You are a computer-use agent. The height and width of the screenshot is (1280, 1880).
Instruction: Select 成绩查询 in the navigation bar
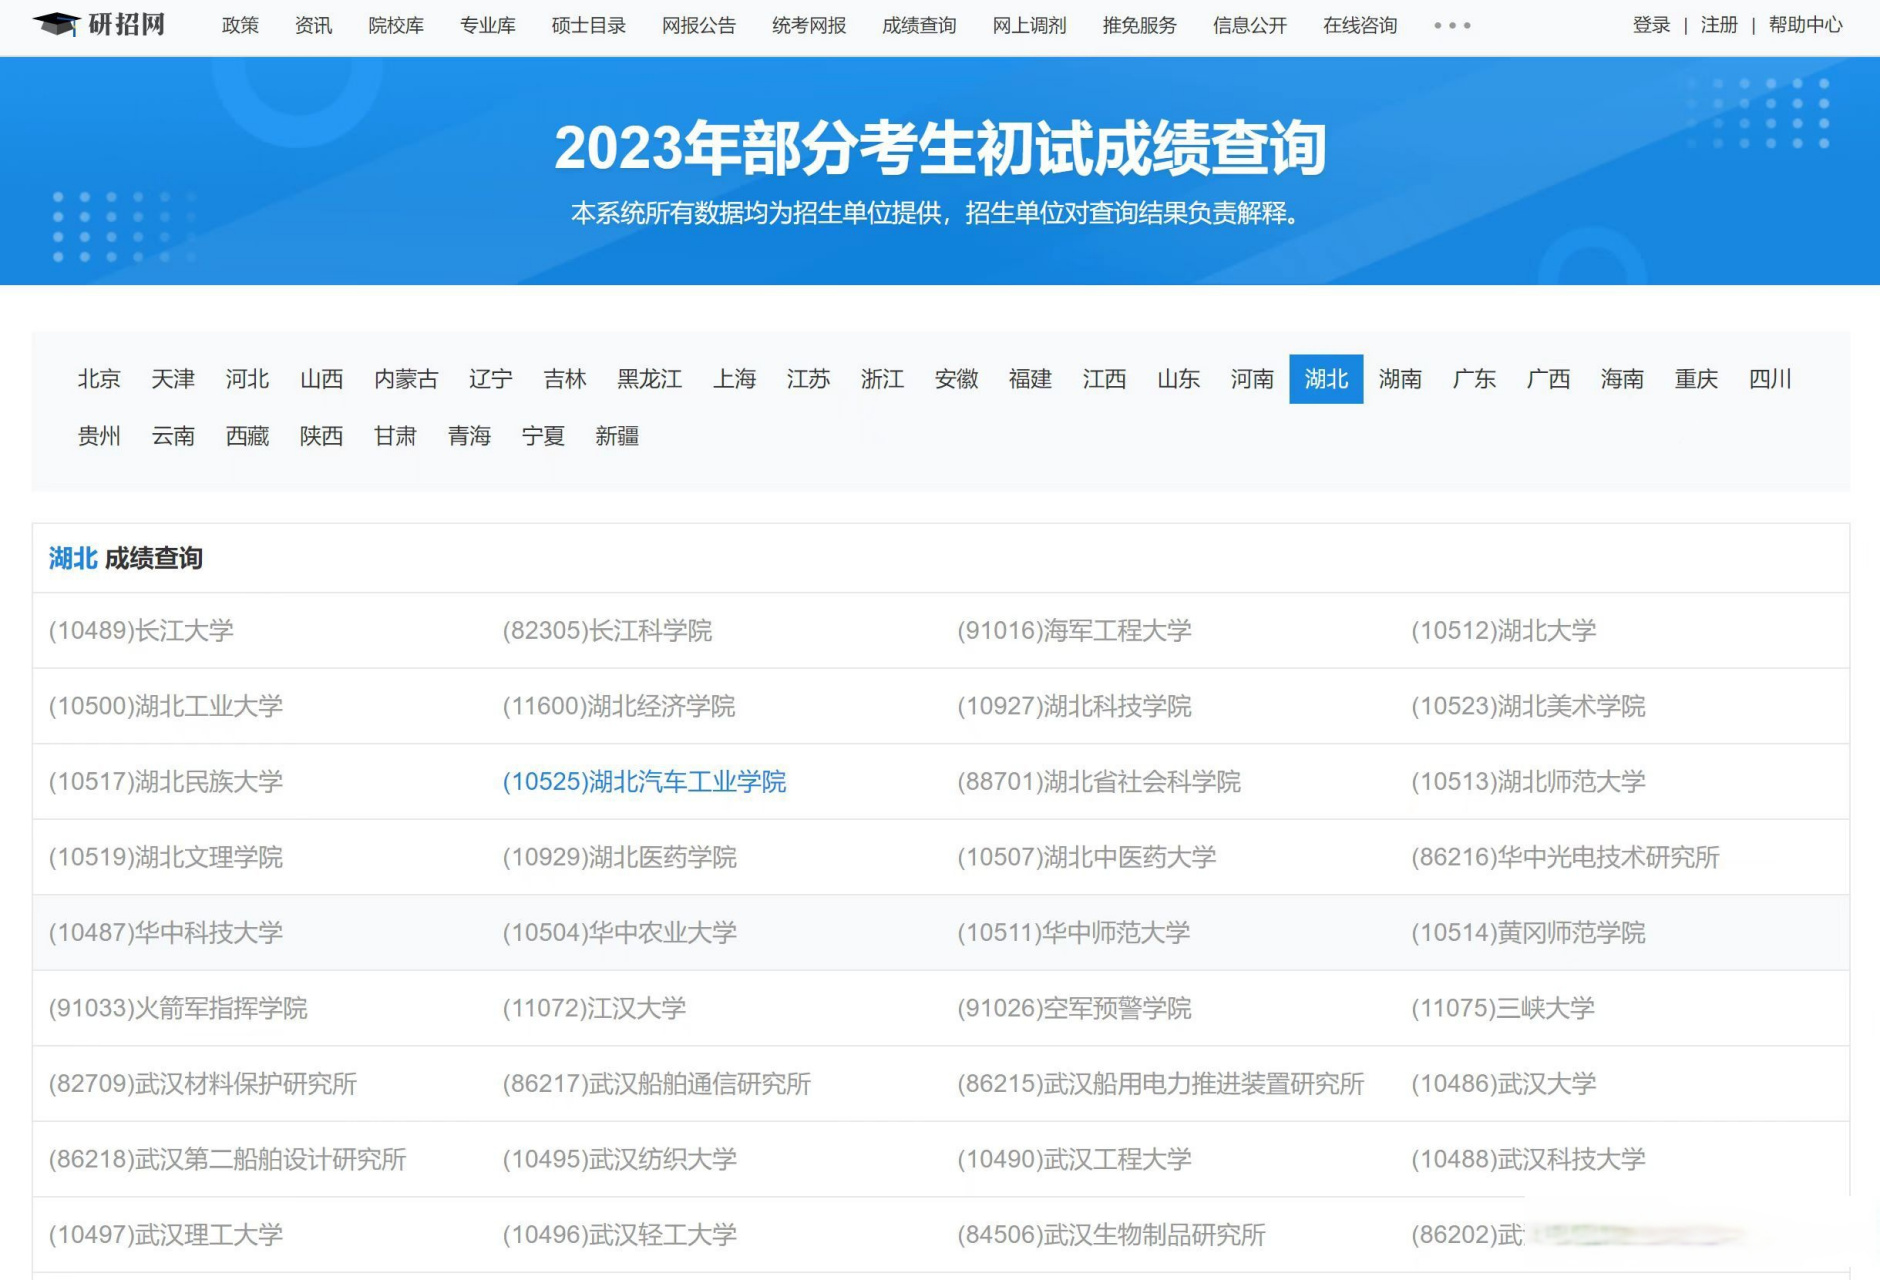click(919, 26)
